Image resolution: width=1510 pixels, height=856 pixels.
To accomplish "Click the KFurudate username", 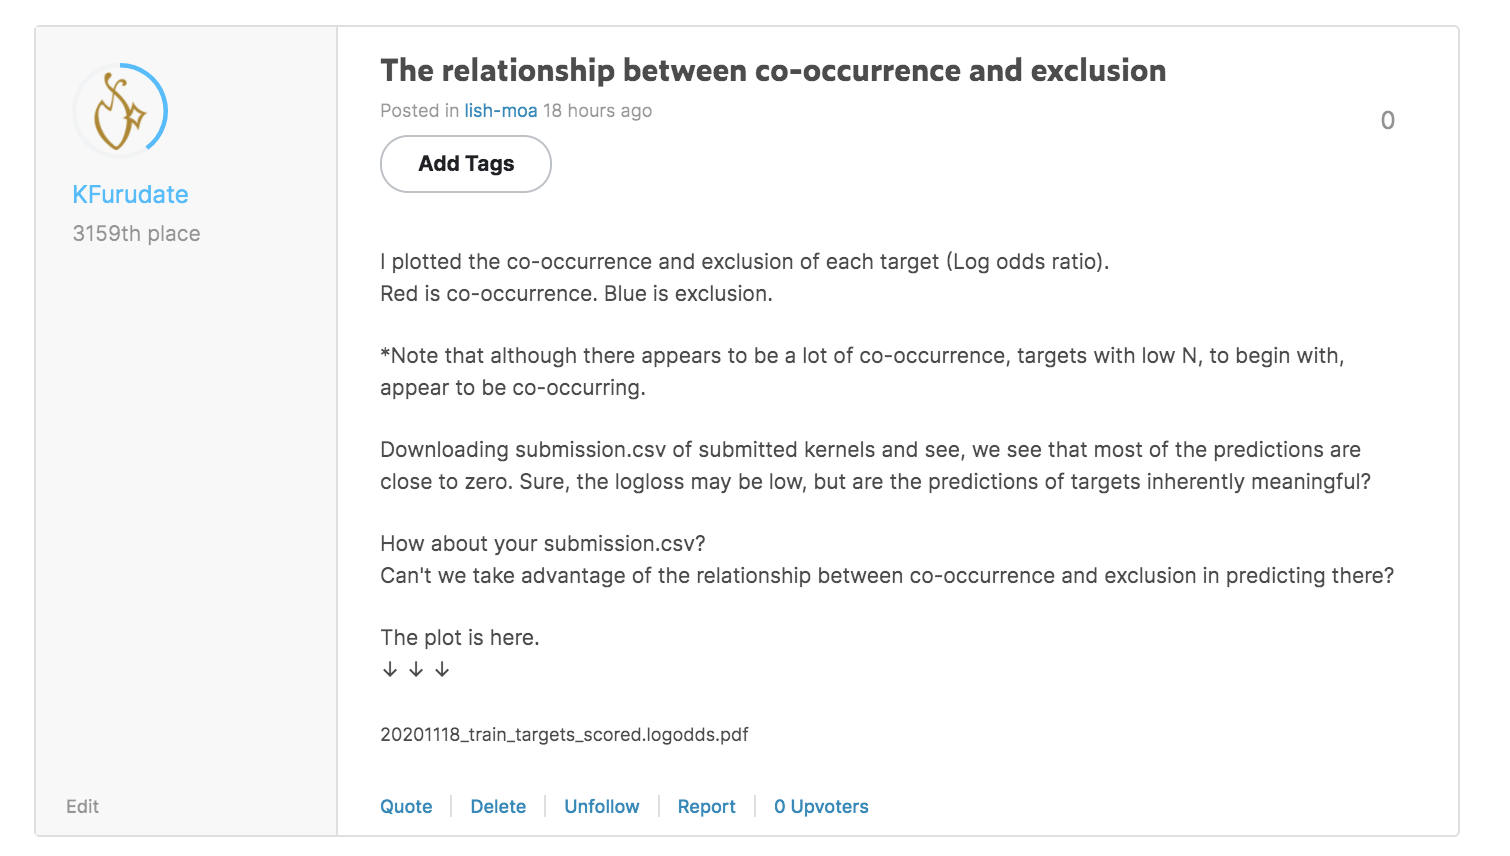I will click(130, 194).
